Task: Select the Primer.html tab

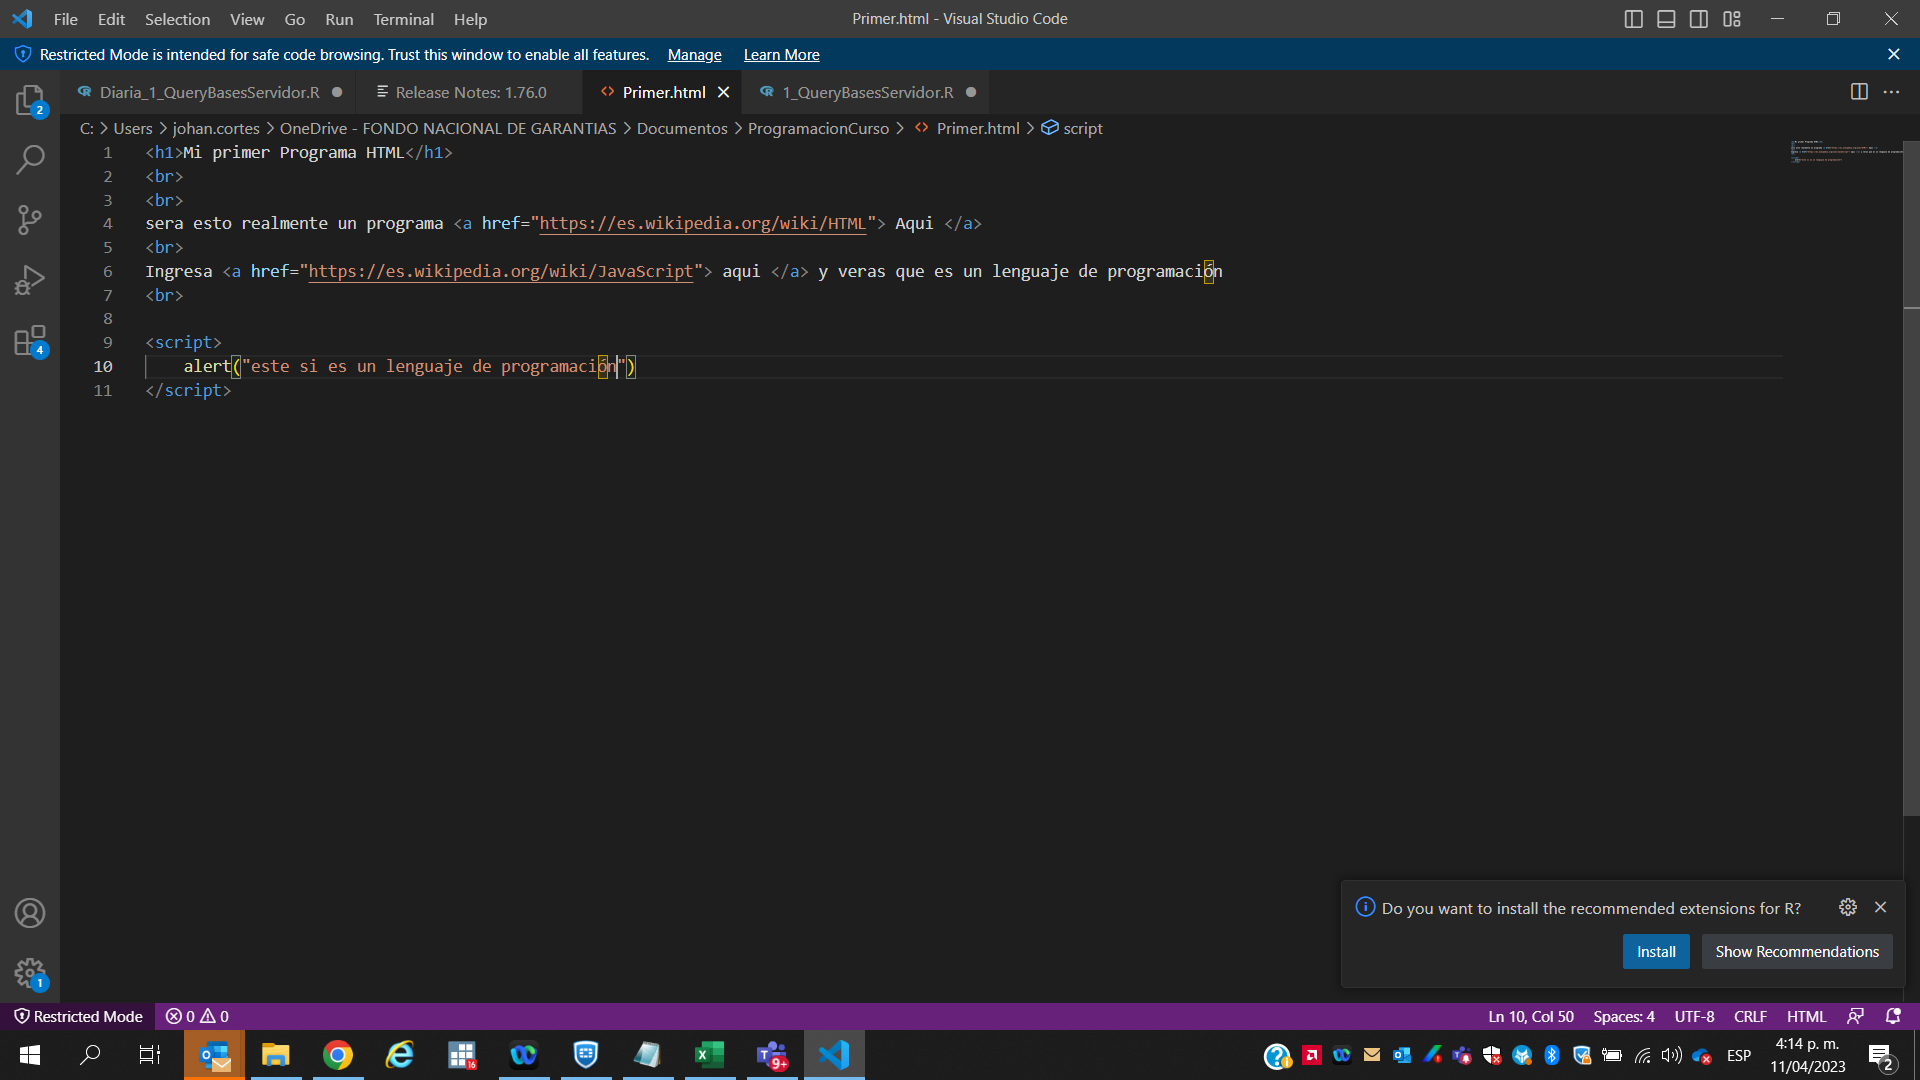Action: tap(663, 92)
